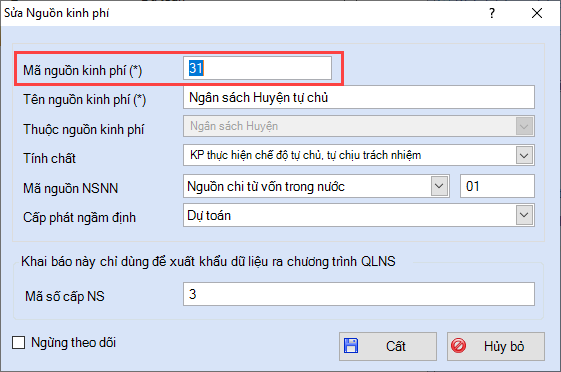
Task: Click the Tính chất combo box value text
Action: tap(306, 155)
